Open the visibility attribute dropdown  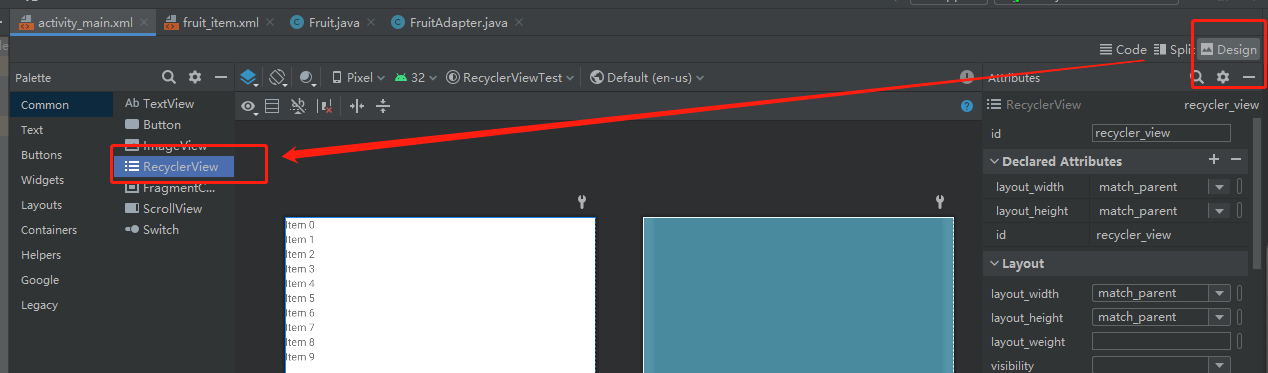(1219, 365)
